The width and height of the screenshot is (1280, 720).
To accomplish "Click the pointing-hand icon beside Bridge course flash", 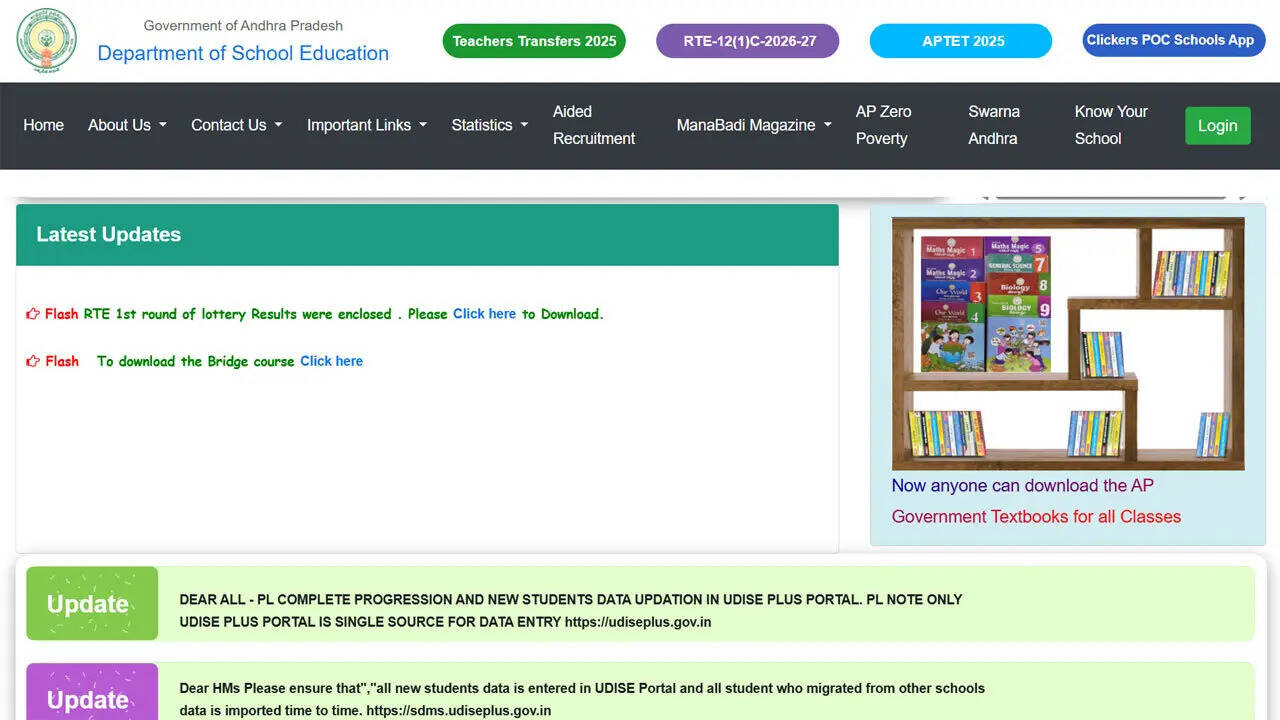I will tap(31, 360).
